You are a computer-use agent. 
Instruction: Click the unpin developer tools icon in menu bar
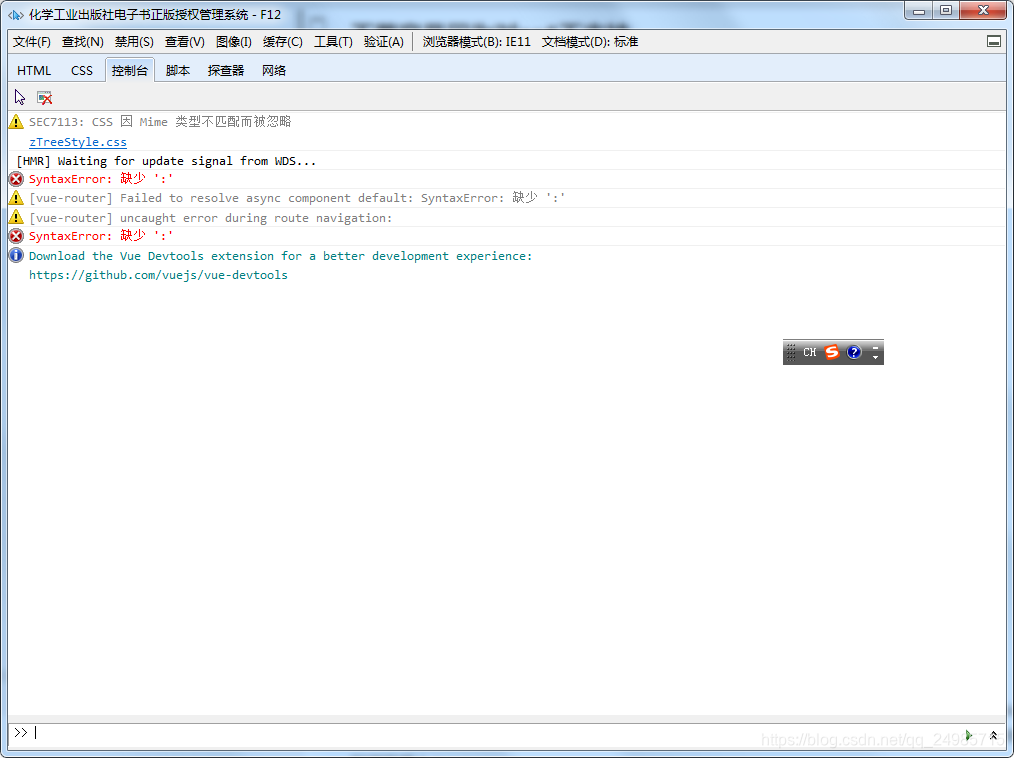click(993, 42)
